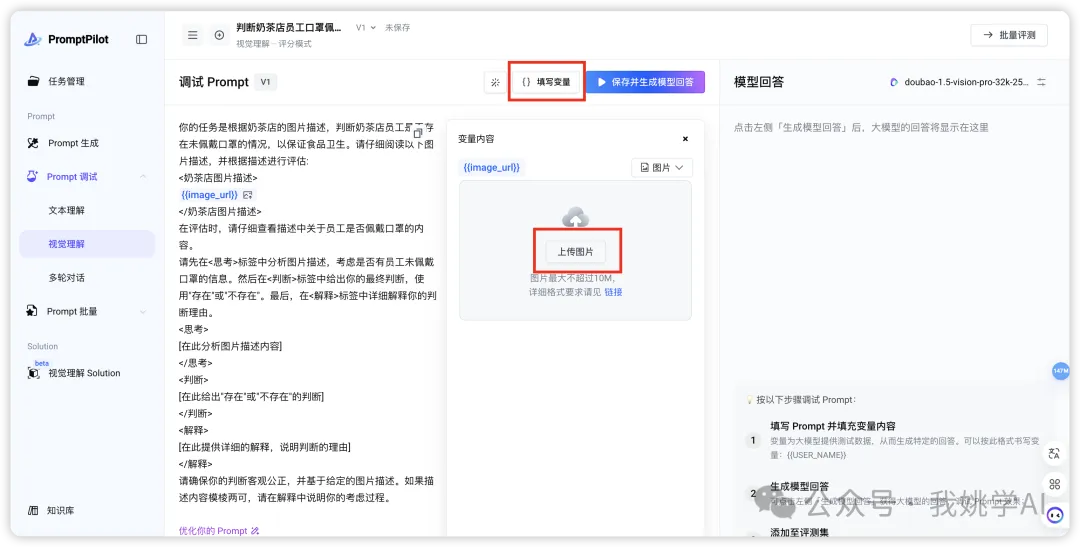The height and width of the screenshot is (547, 1080).
Task: Open the 链接 format requirements link
Action: pos(613,292)
